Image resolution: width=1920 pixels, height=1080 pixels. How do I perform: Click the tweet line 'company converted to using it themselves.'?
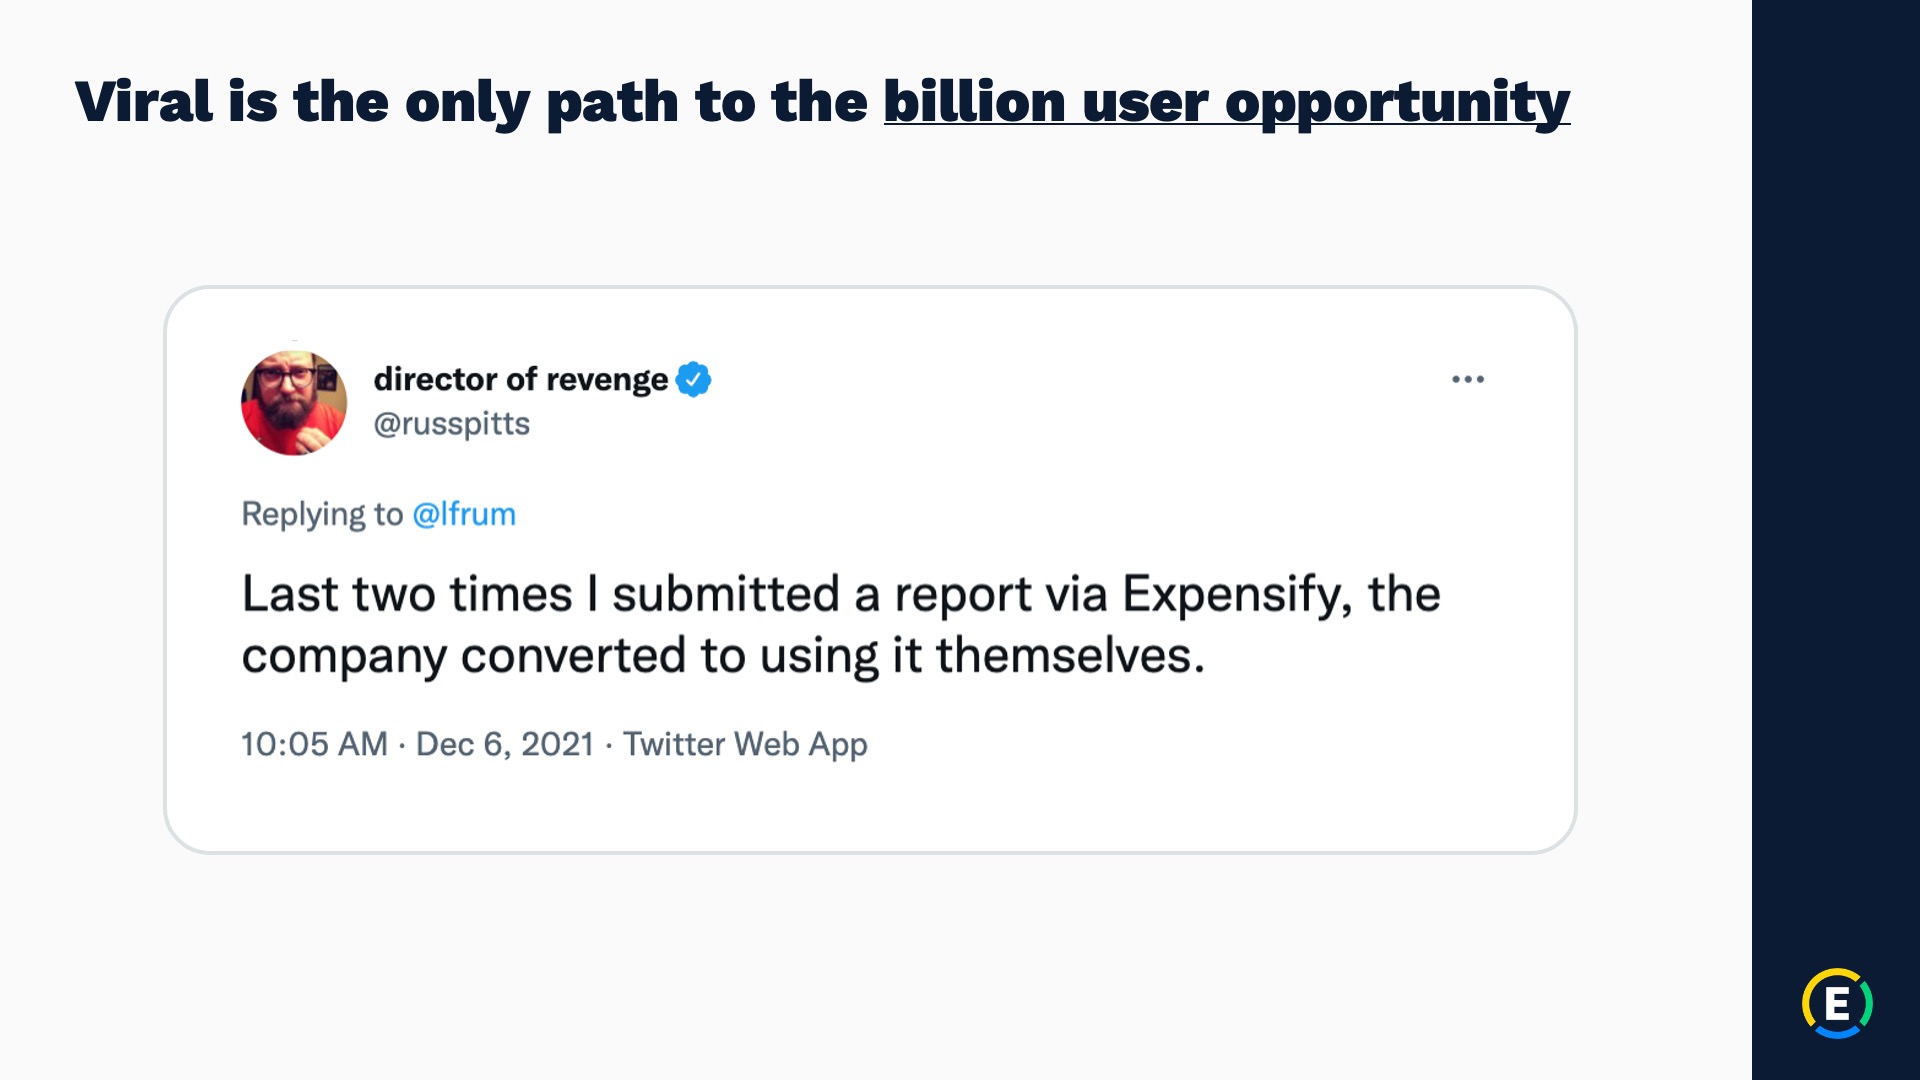click(x=722, y=656)
